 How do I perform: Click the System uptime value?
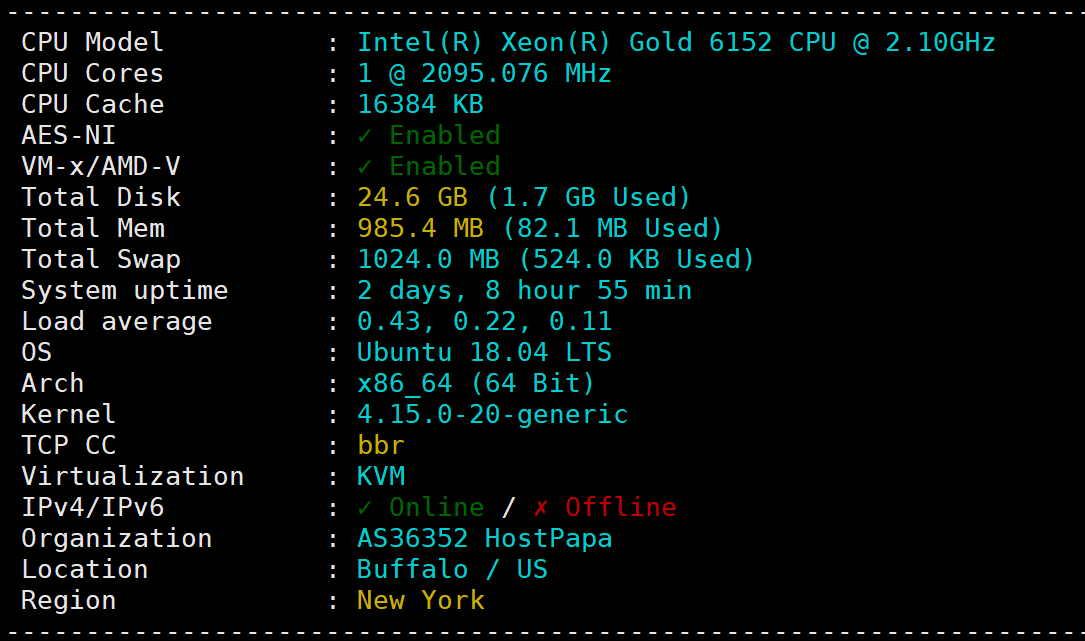[x=524, y=290]
